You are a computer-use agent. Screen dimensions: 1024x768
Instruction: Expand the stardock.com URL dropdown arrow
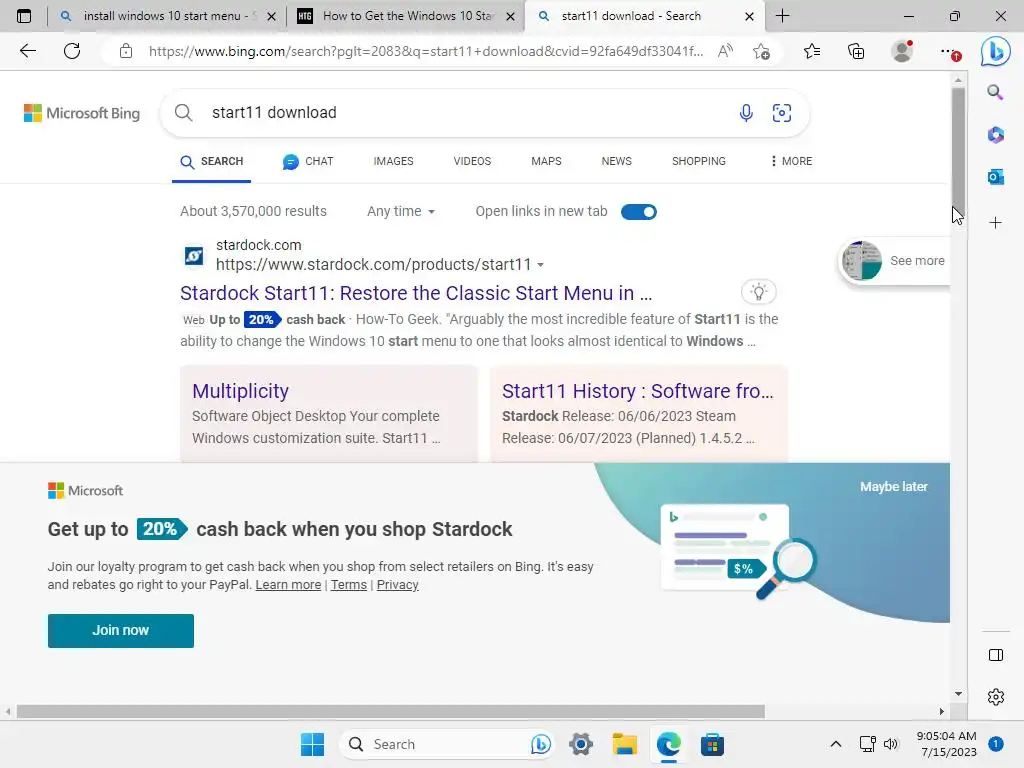coord(540,265)
